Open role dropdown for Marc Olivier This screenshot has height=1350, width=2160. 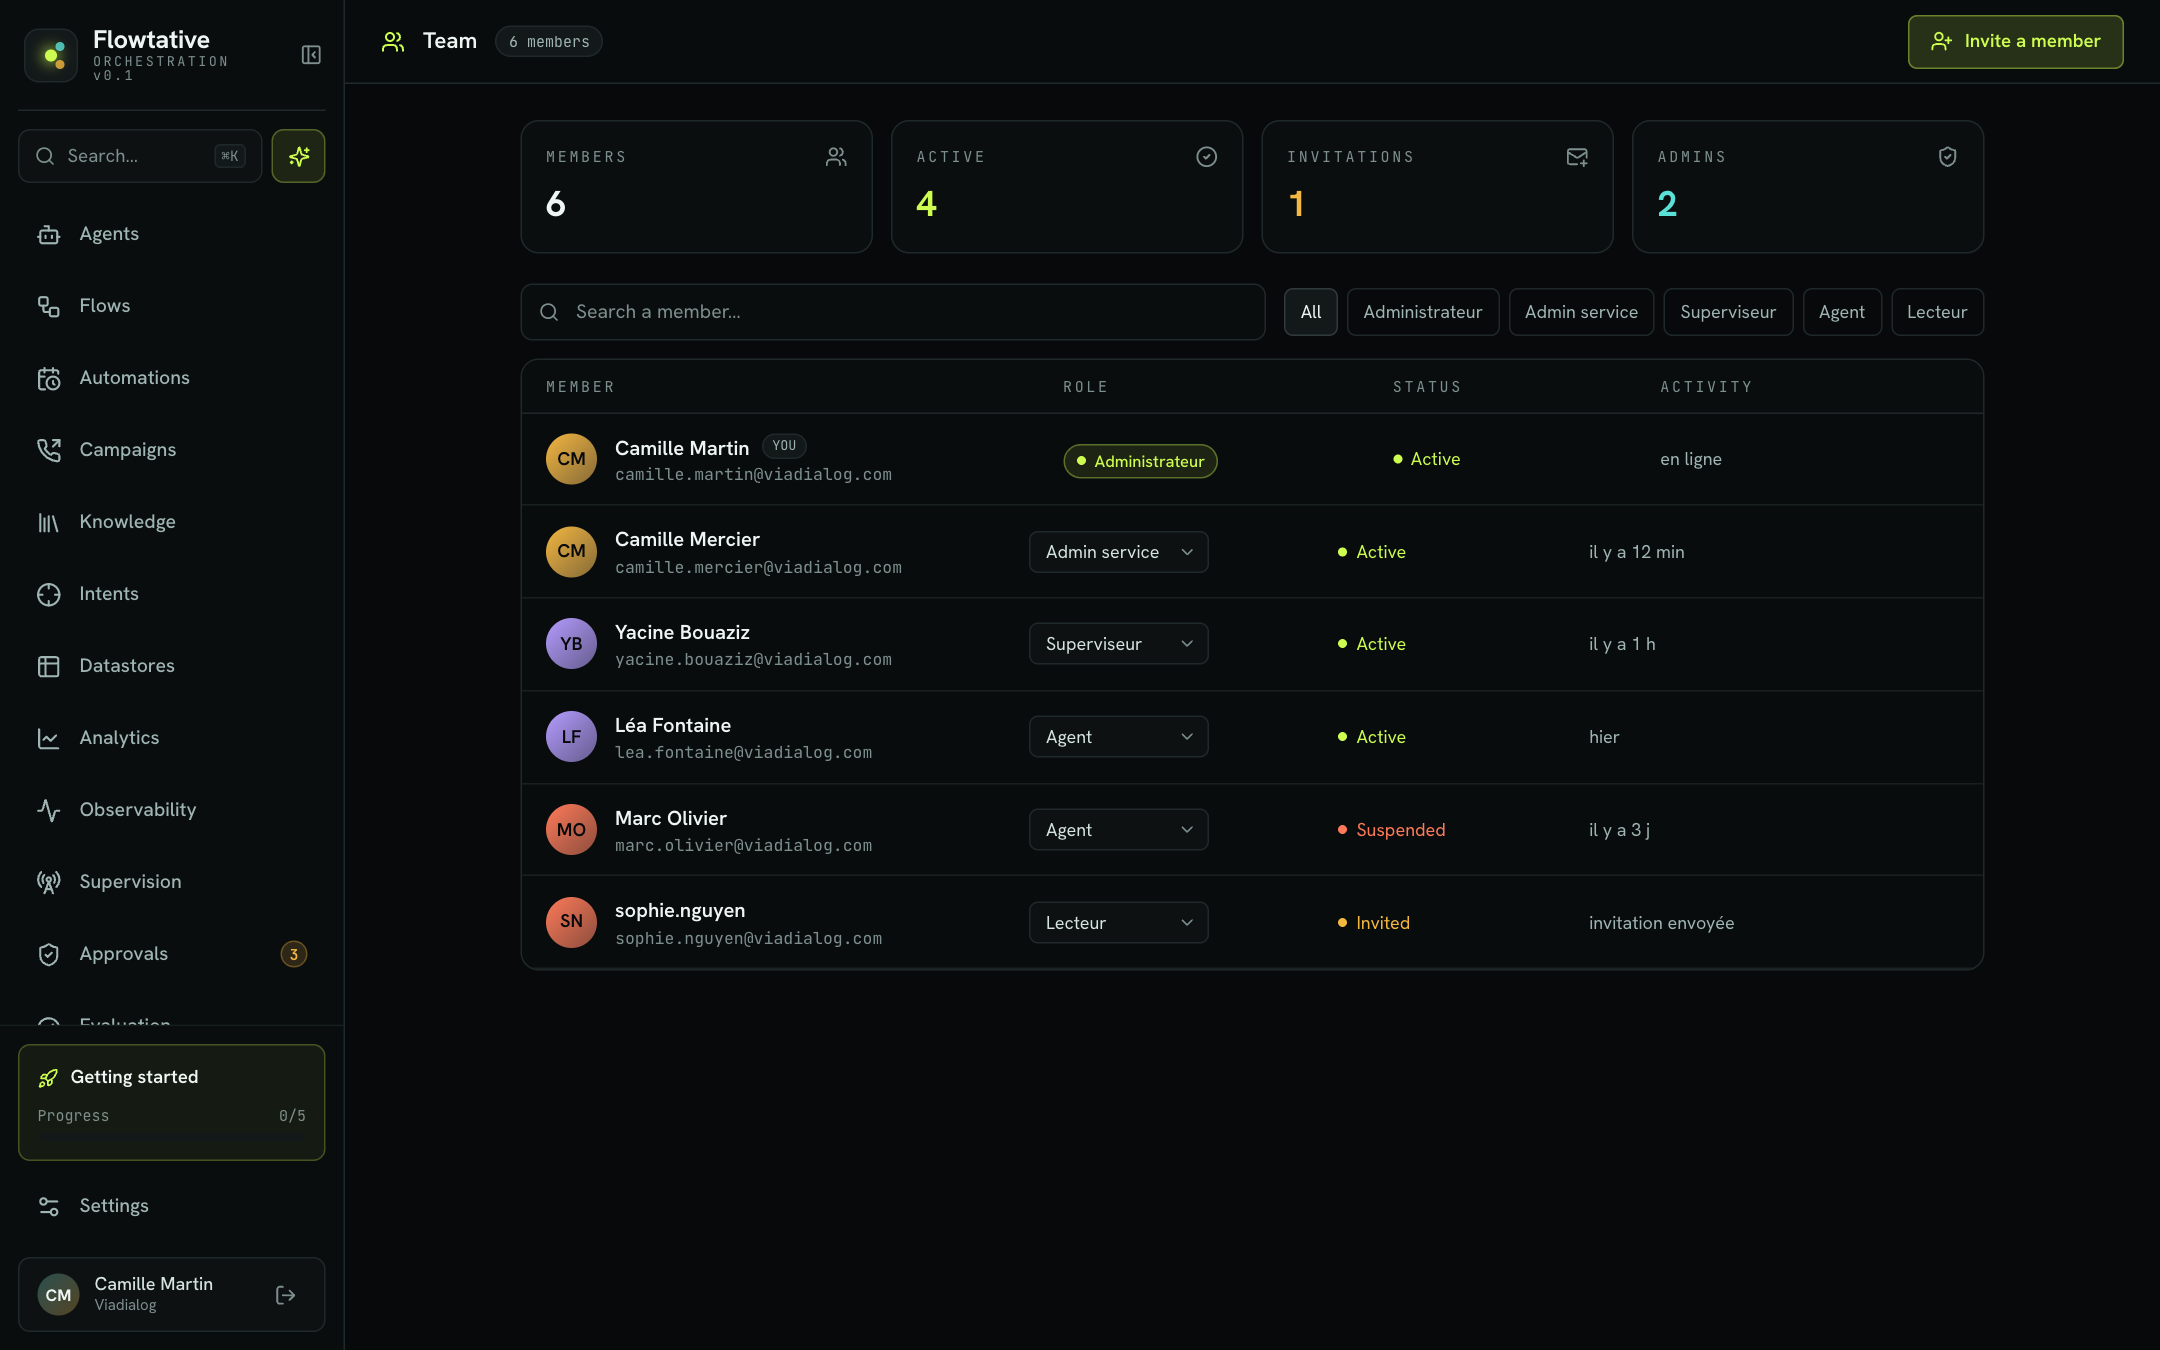click(1118, 830)
